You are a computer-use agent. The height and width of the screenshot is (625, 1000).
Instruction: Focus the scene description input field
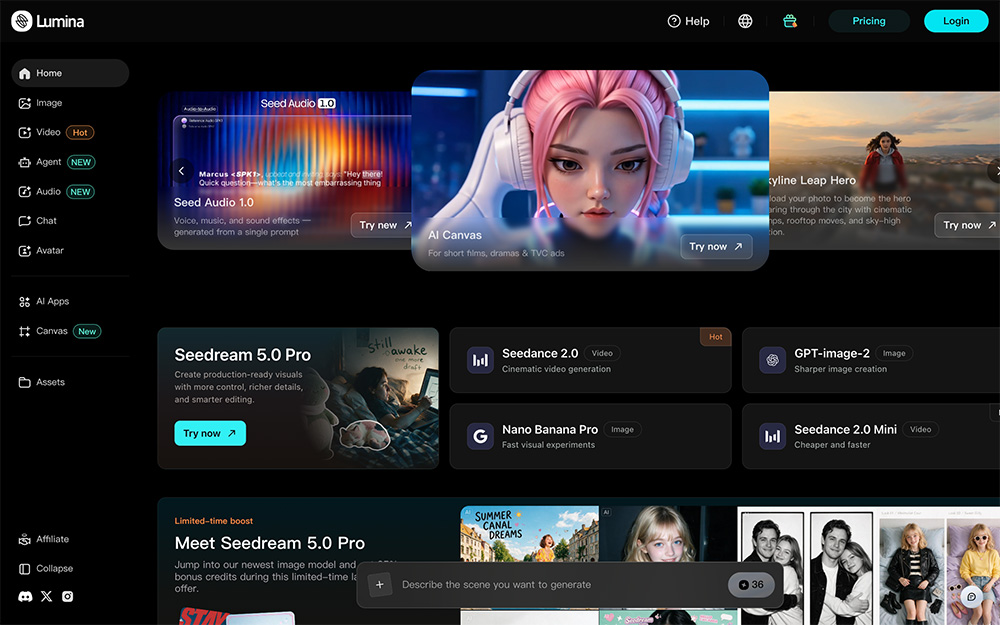point(558,584)
